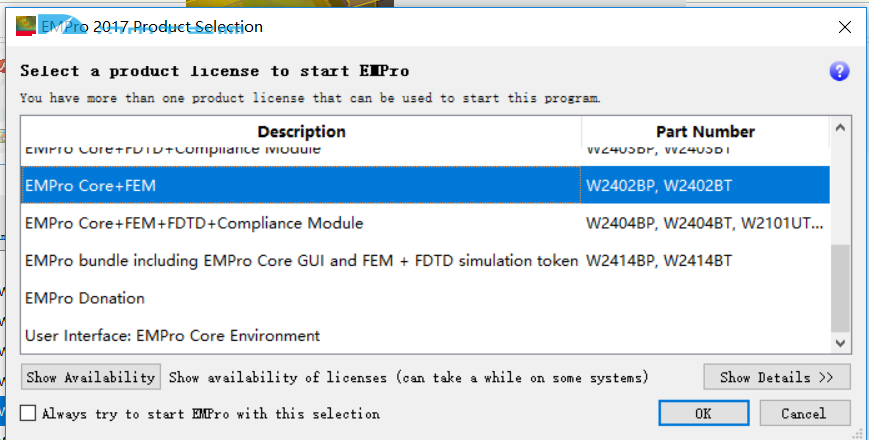Screen dimensions: 869x440
Task: Sort by the Description column header
Action: point(301,131)
